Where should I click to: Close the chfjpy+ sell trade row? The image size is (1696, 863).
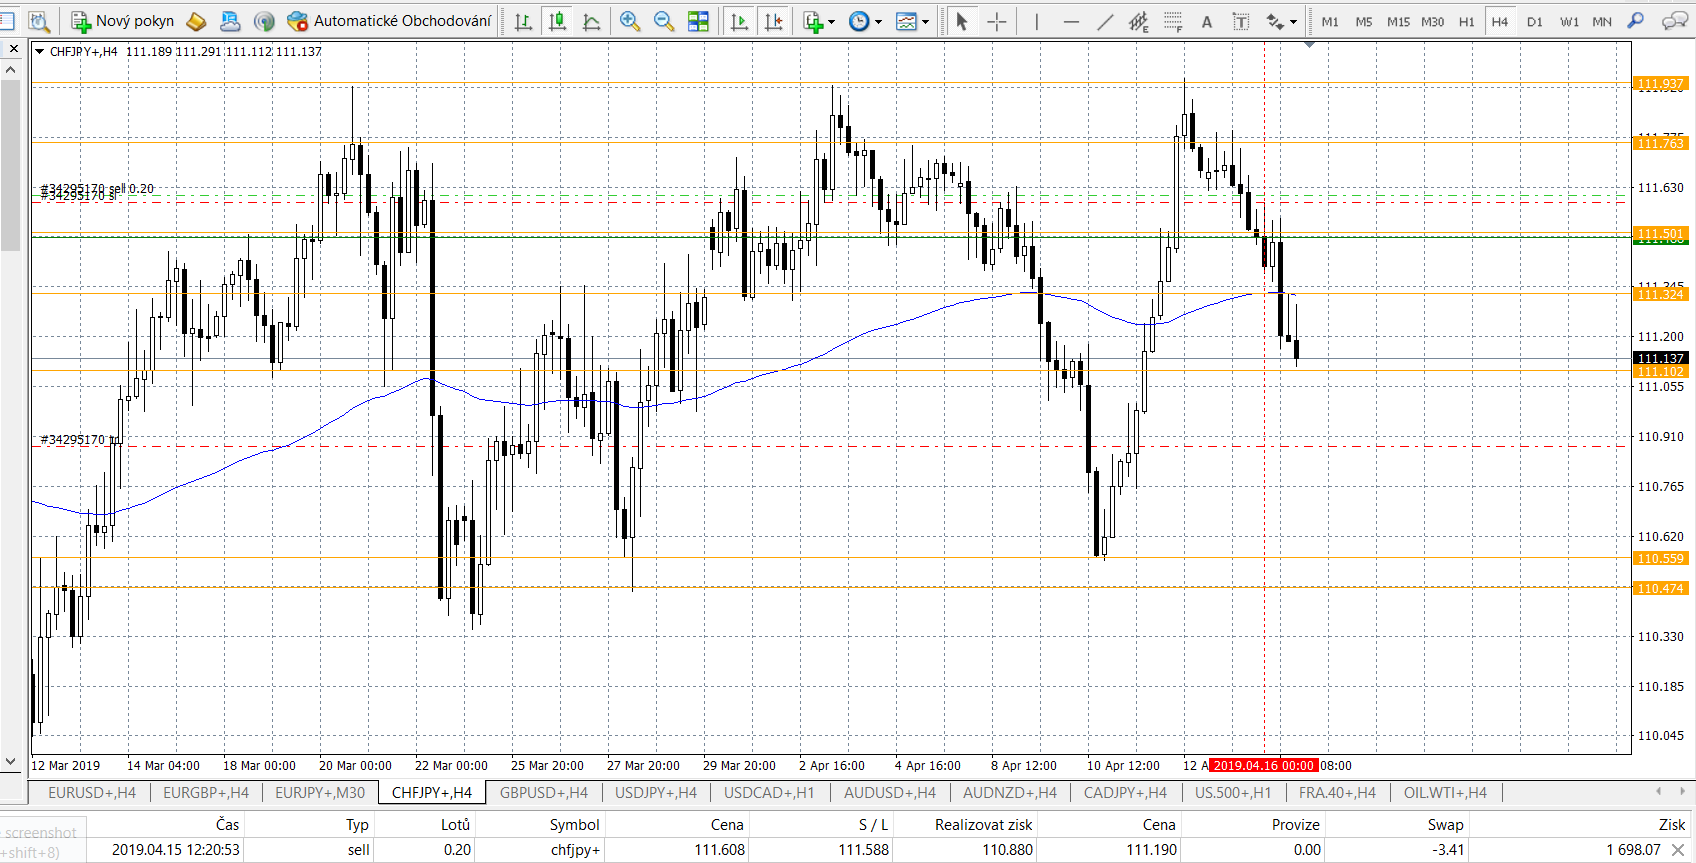1678,850
